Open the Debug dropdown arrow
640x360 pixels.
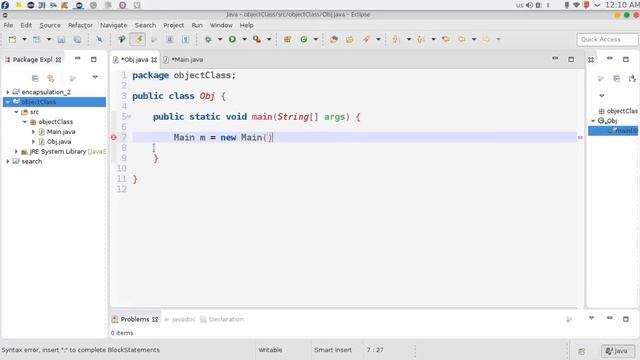click(220, 39)
